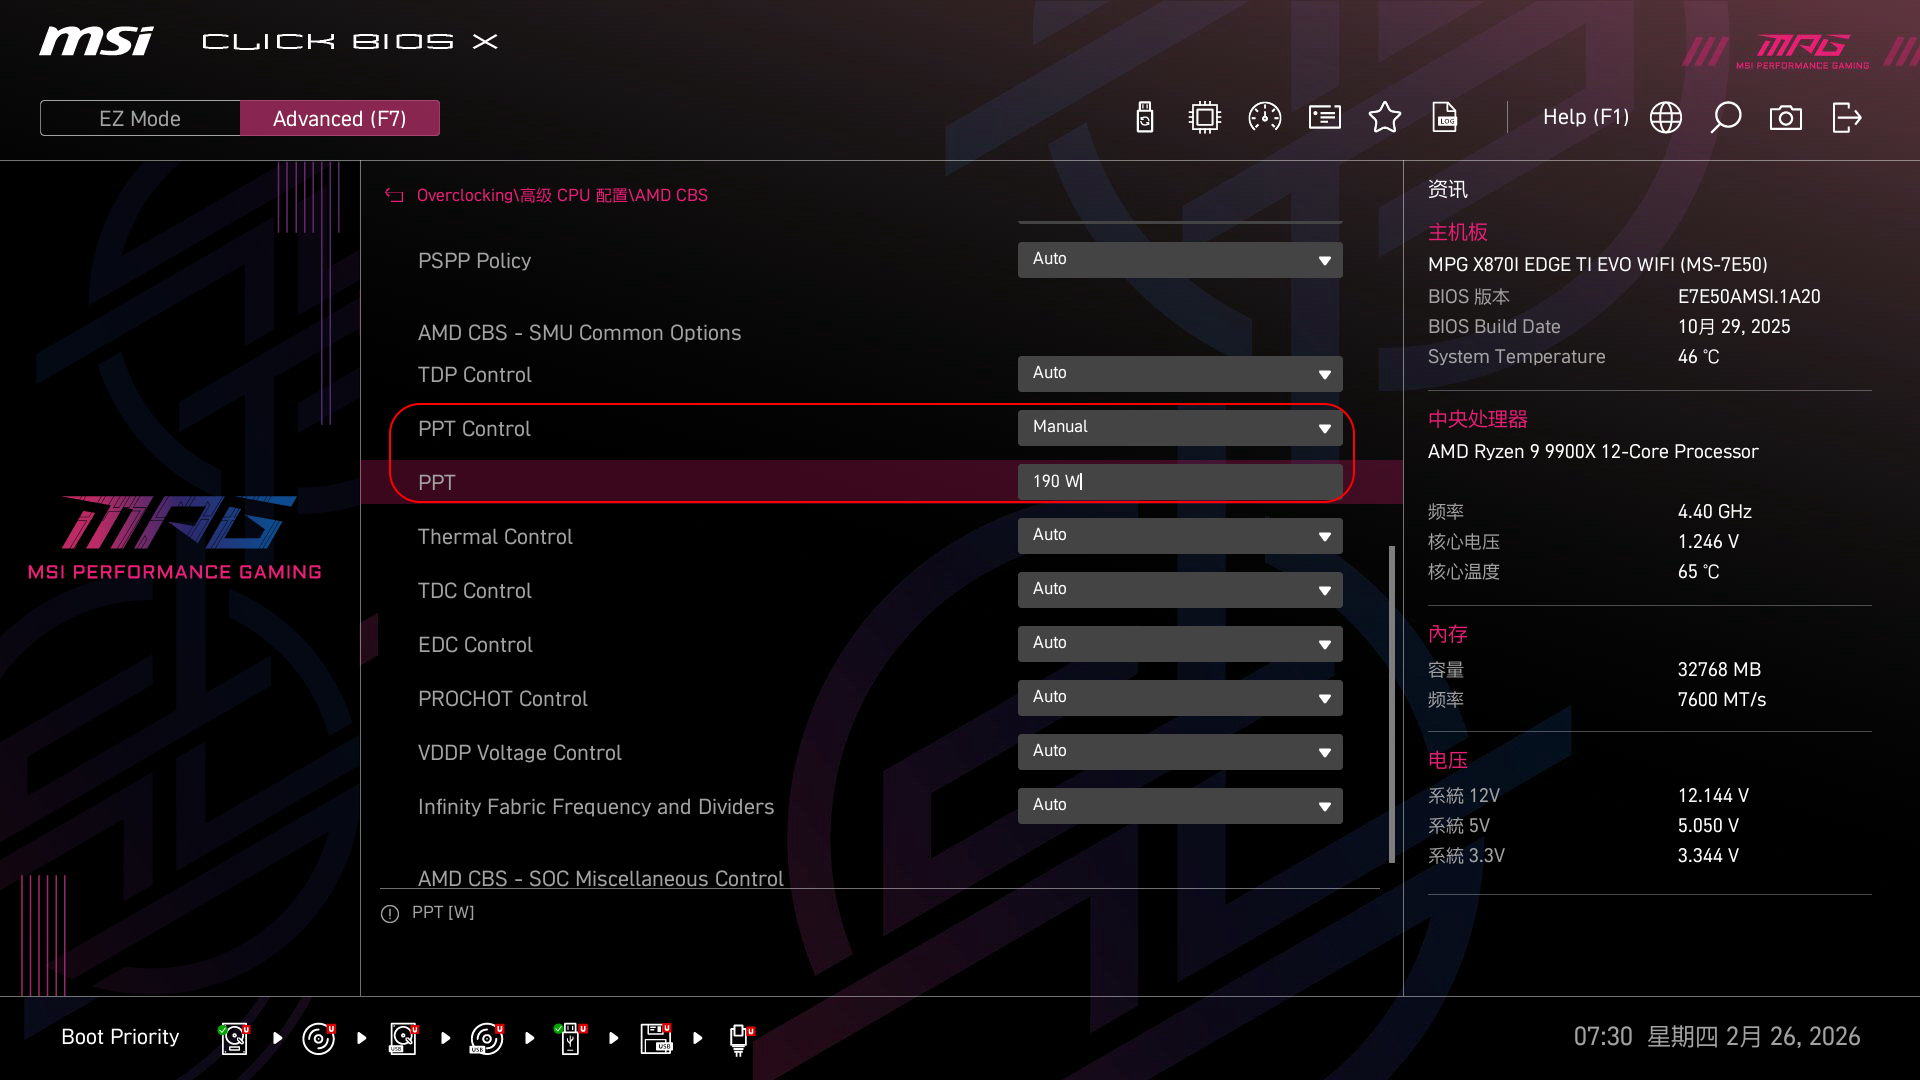Select the USB key boot priority device

pos(570,1038)
